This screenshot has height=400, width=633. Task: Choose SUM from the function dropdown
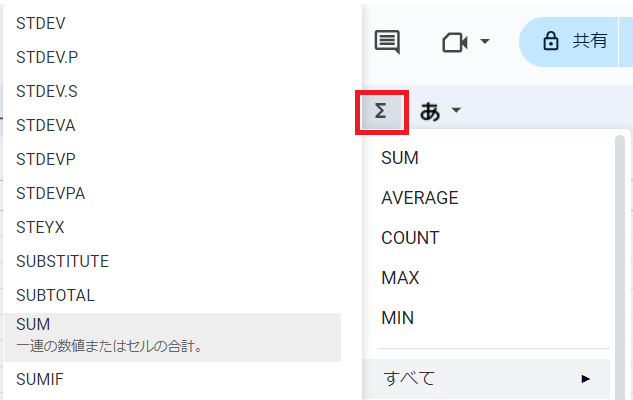point(400,158)
